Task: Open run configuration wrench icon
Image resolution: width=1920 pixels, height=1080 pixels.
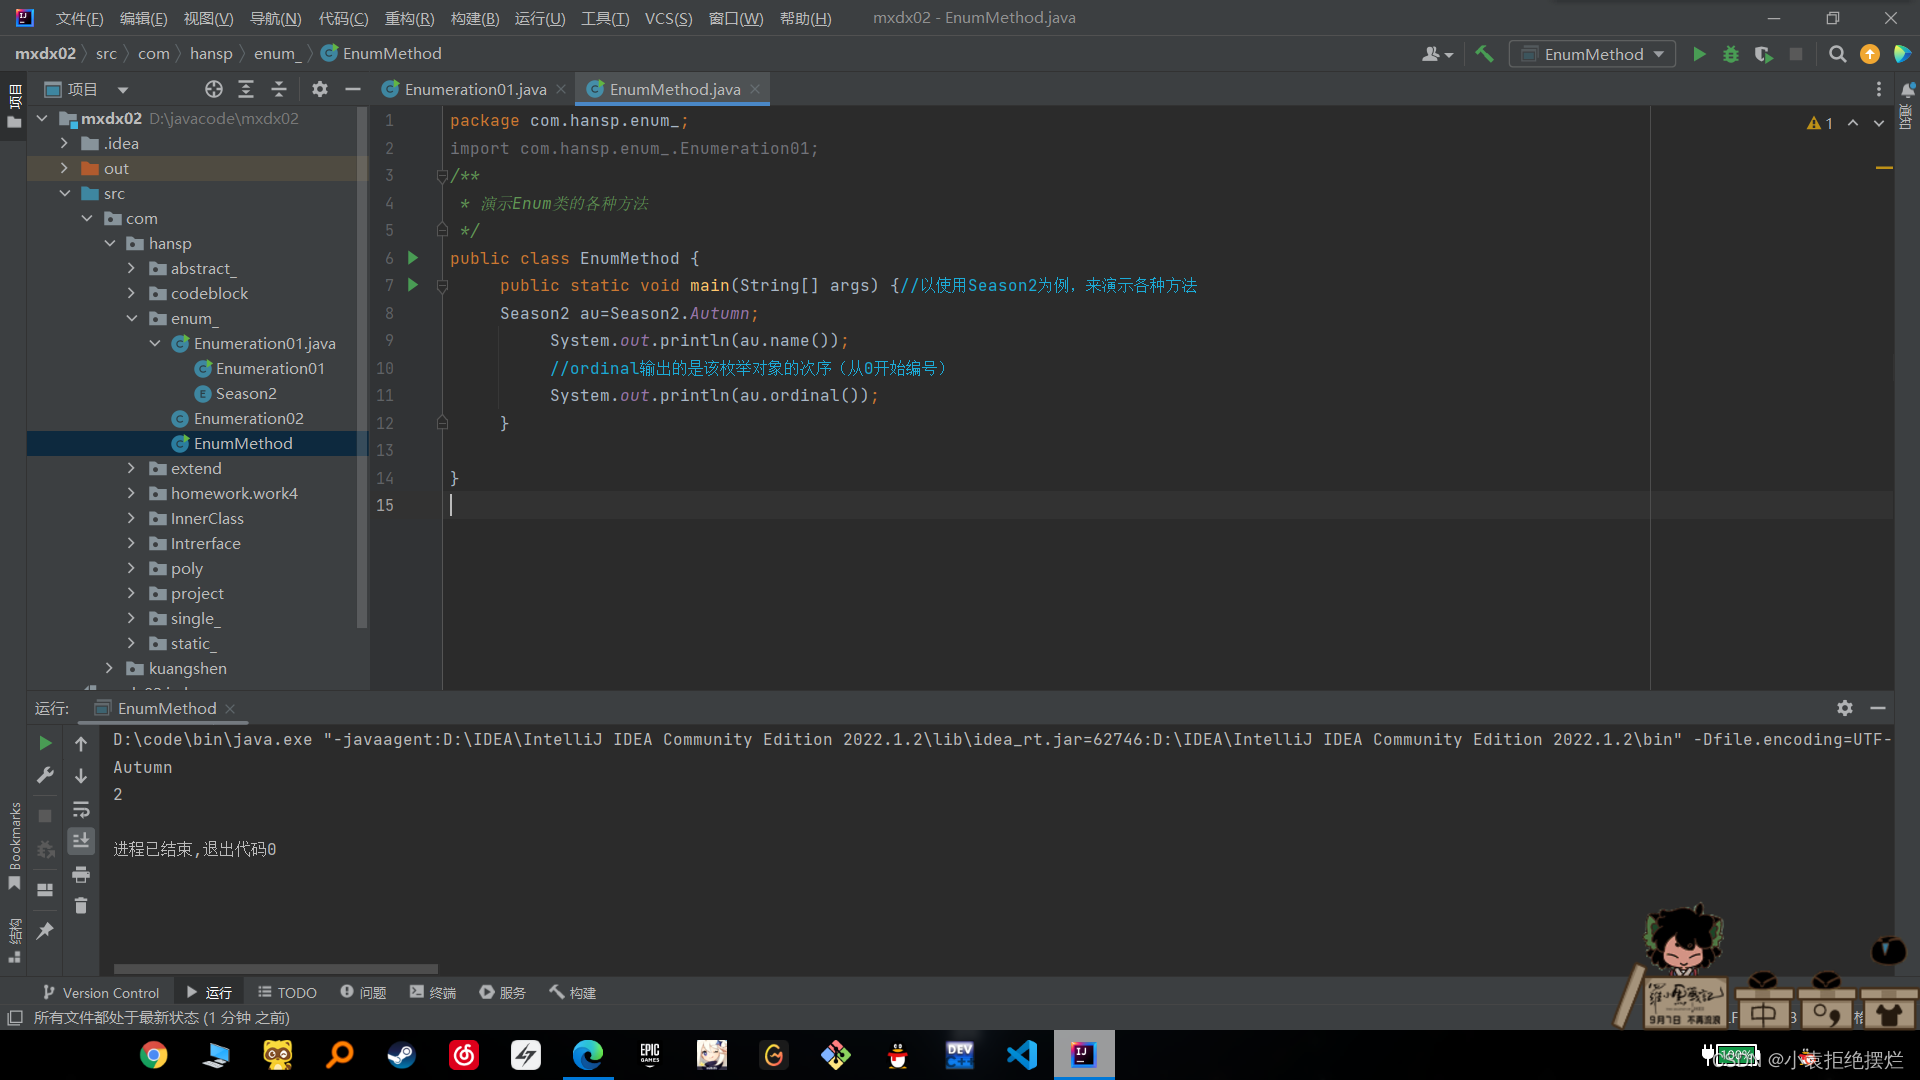Action: coord(45,775)
